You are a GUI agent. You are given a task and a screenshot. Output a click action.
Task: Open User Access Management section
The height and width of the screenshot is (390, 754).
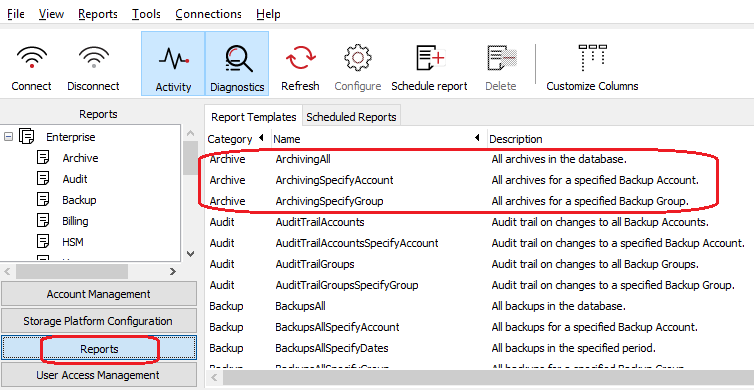pyautogui.click(x=99, y=375)
